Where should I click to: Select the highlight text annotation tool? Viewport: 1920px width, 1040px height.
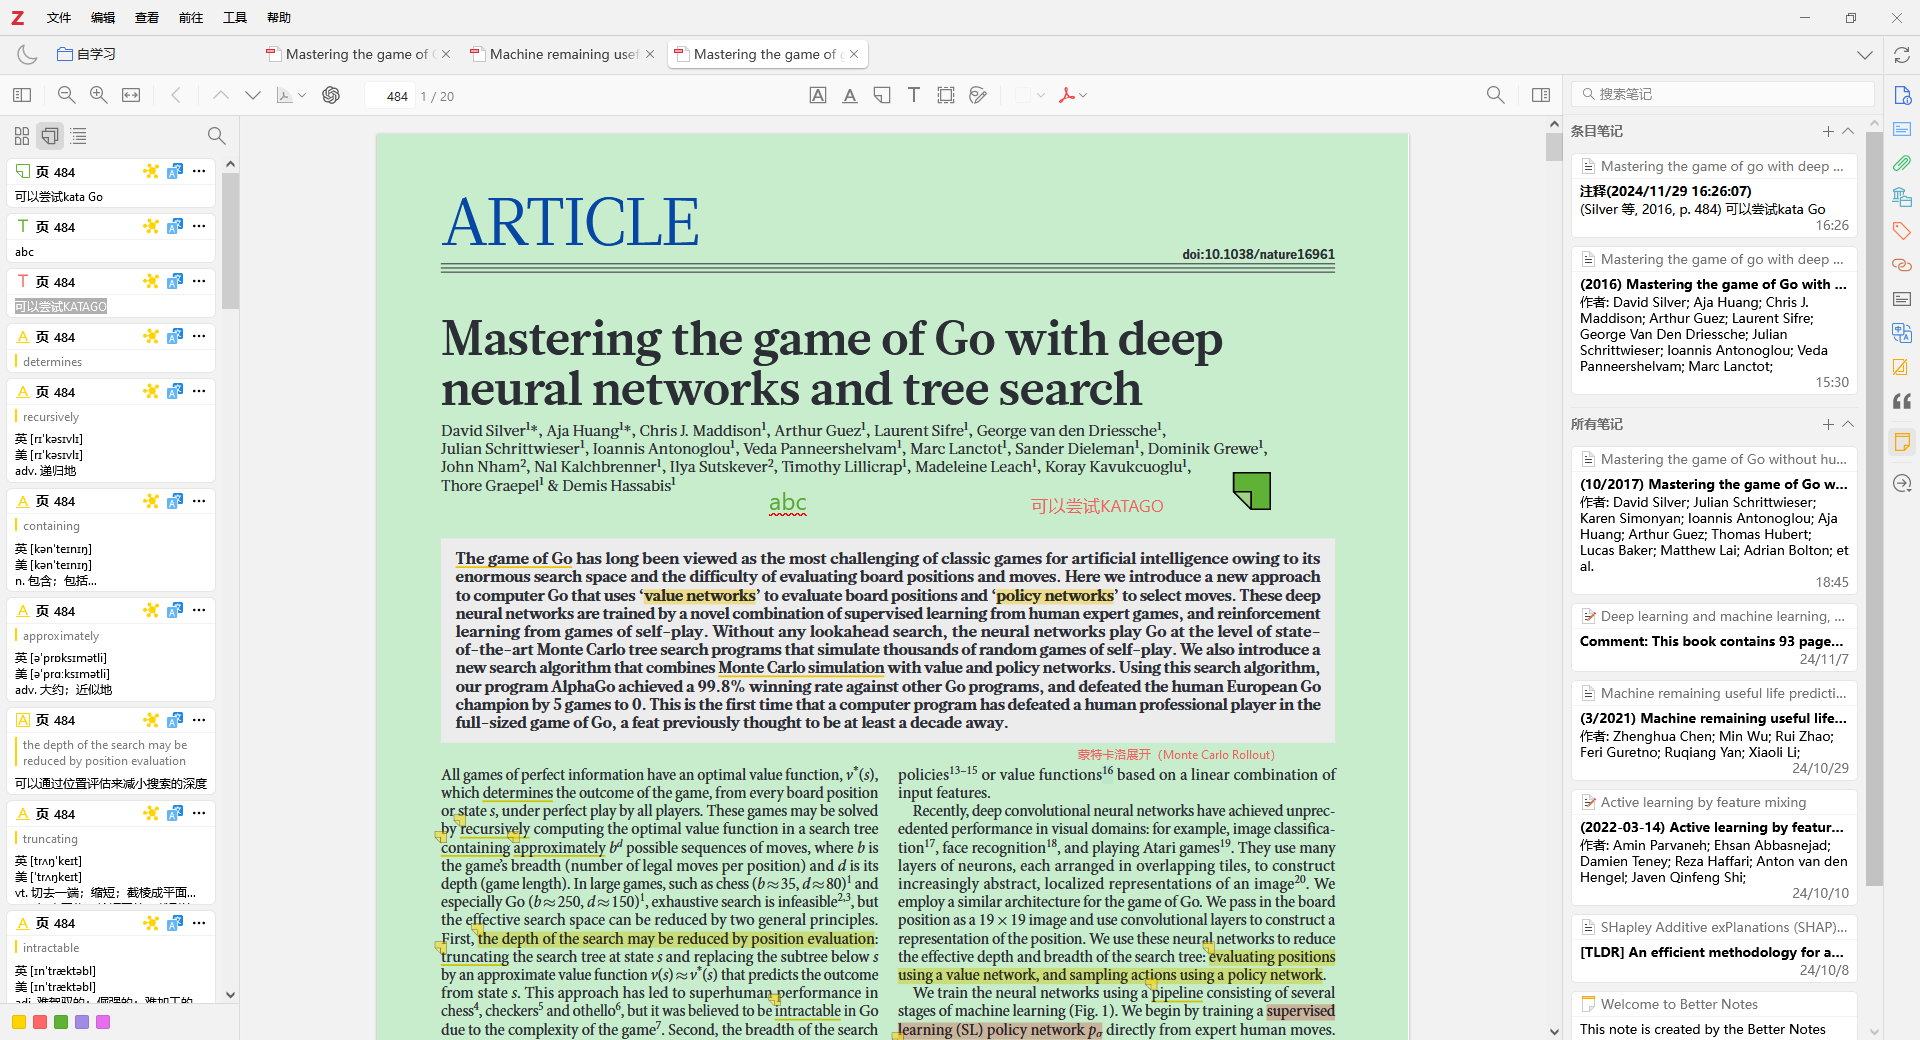818,95
